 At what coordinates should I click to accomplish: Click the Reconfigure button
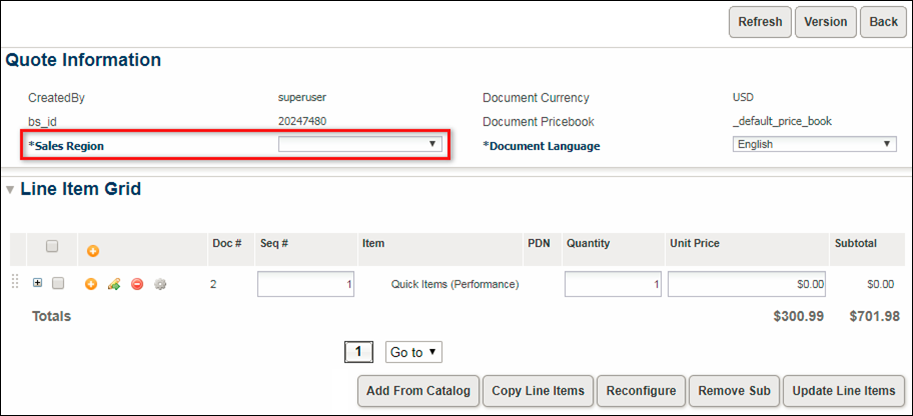click(641, 391)
